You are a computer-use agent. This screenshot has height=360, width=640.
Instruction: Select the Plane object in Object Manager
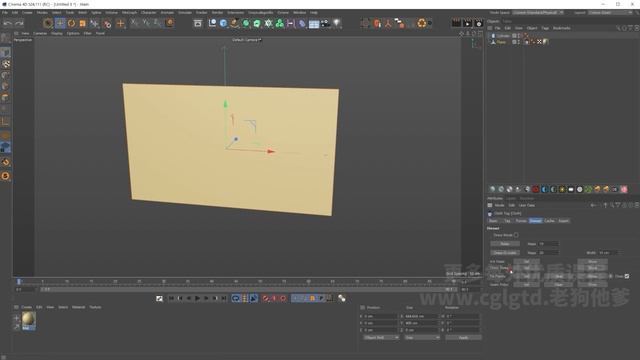tap(501, 42)
